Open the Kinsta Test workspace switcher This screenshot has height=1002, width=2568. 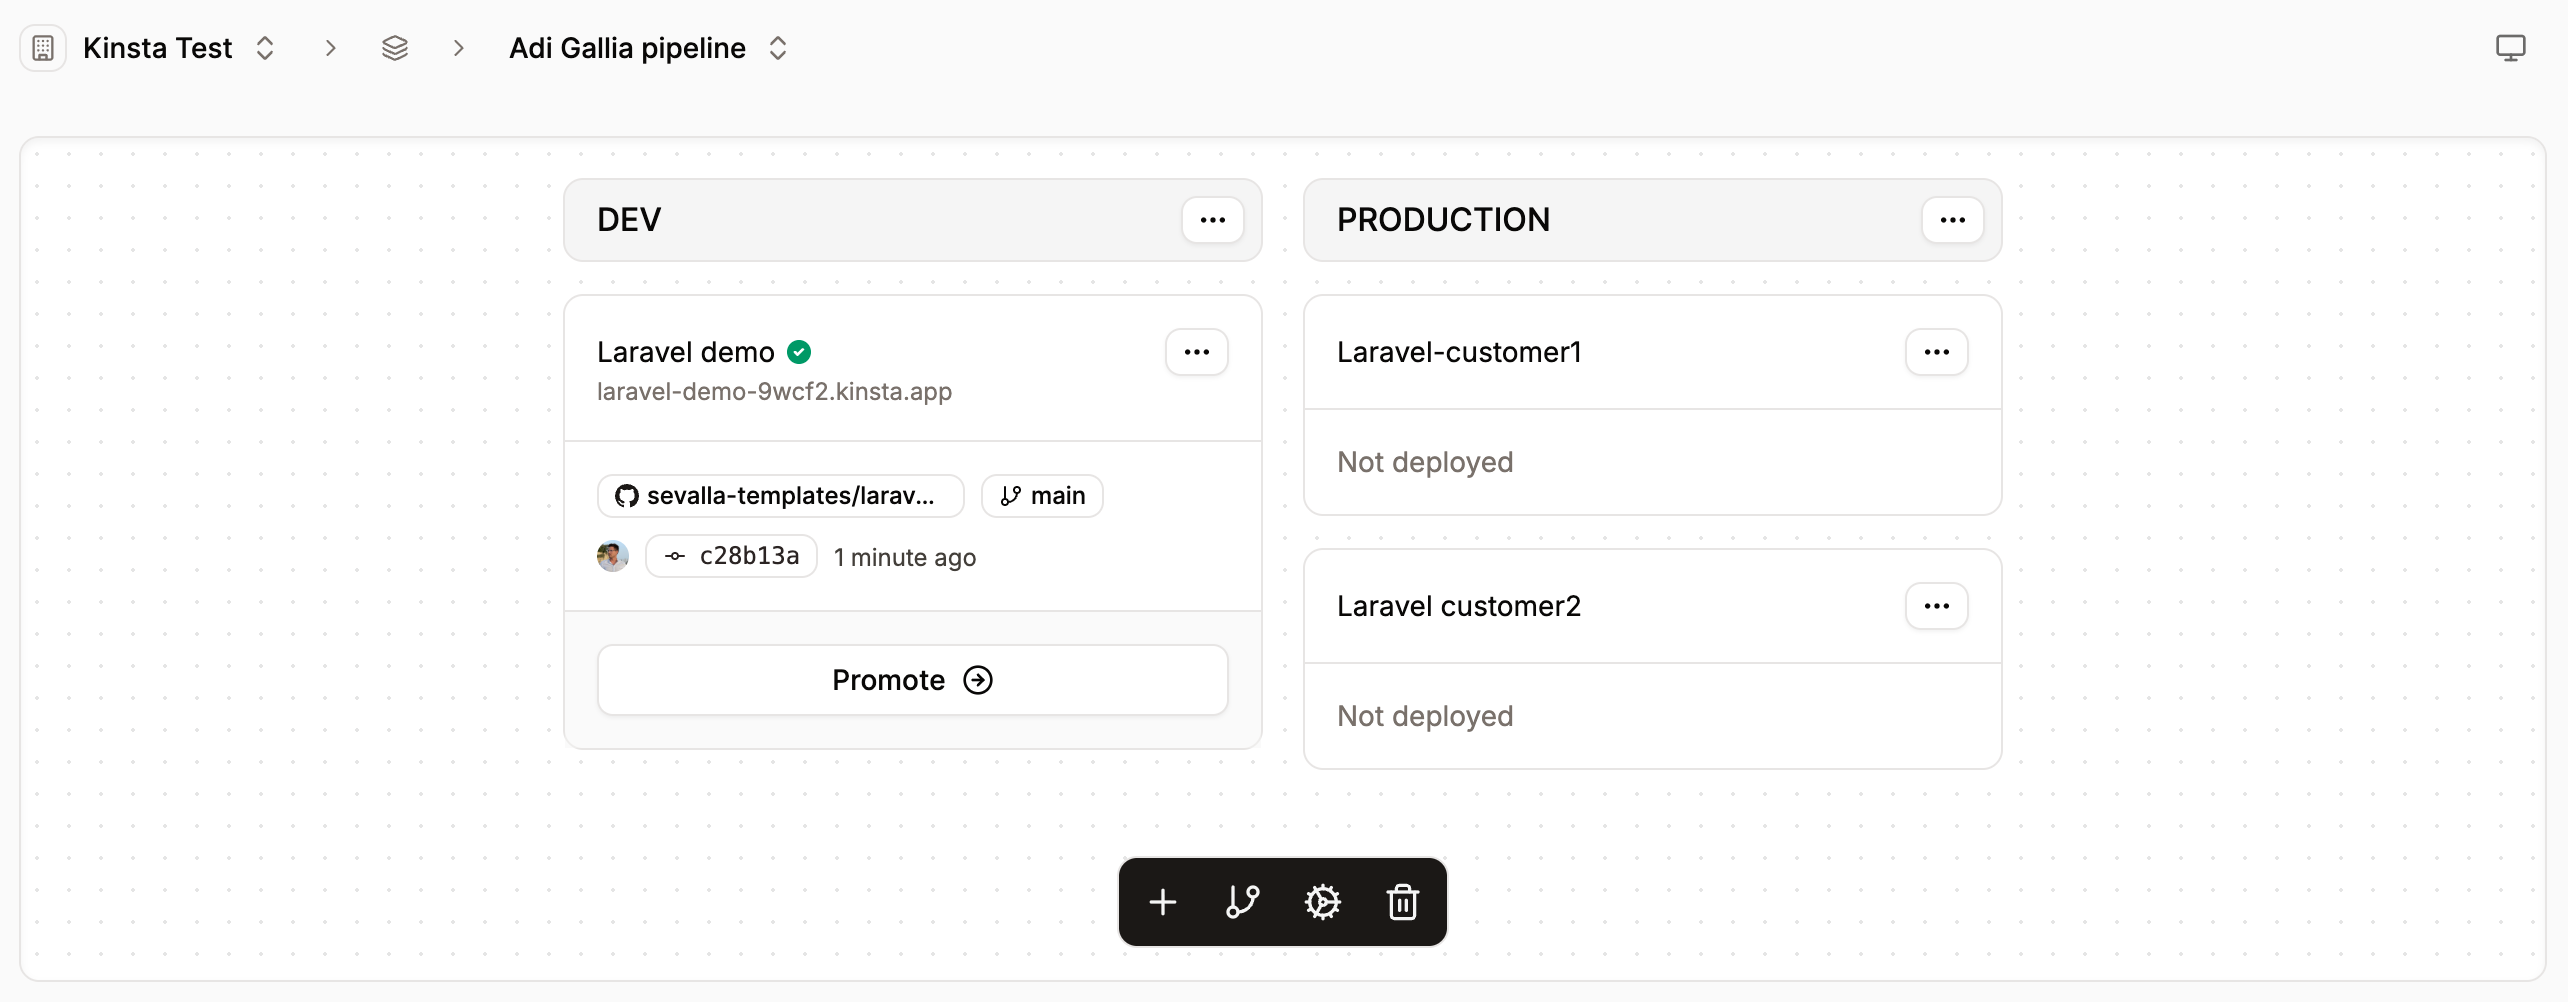(x=265, y=47)
